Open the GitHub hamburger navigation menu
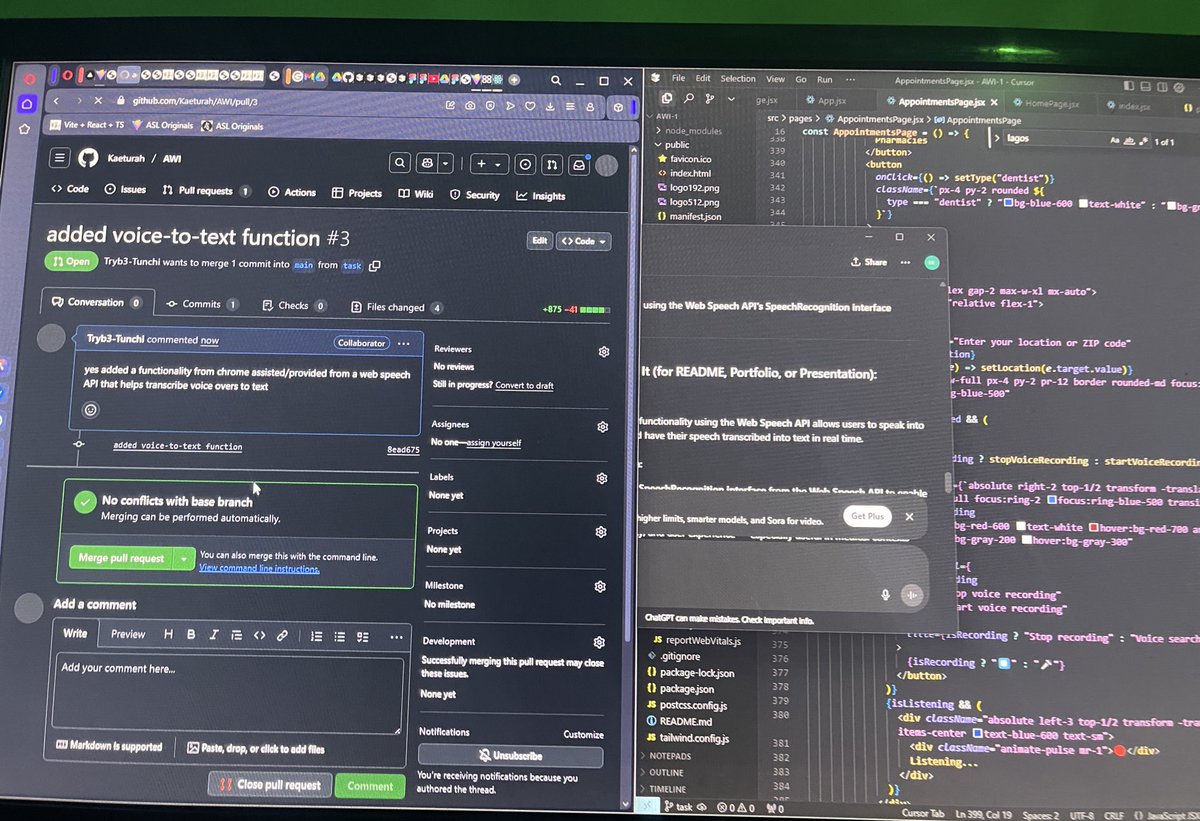 (x=60, y=158)
